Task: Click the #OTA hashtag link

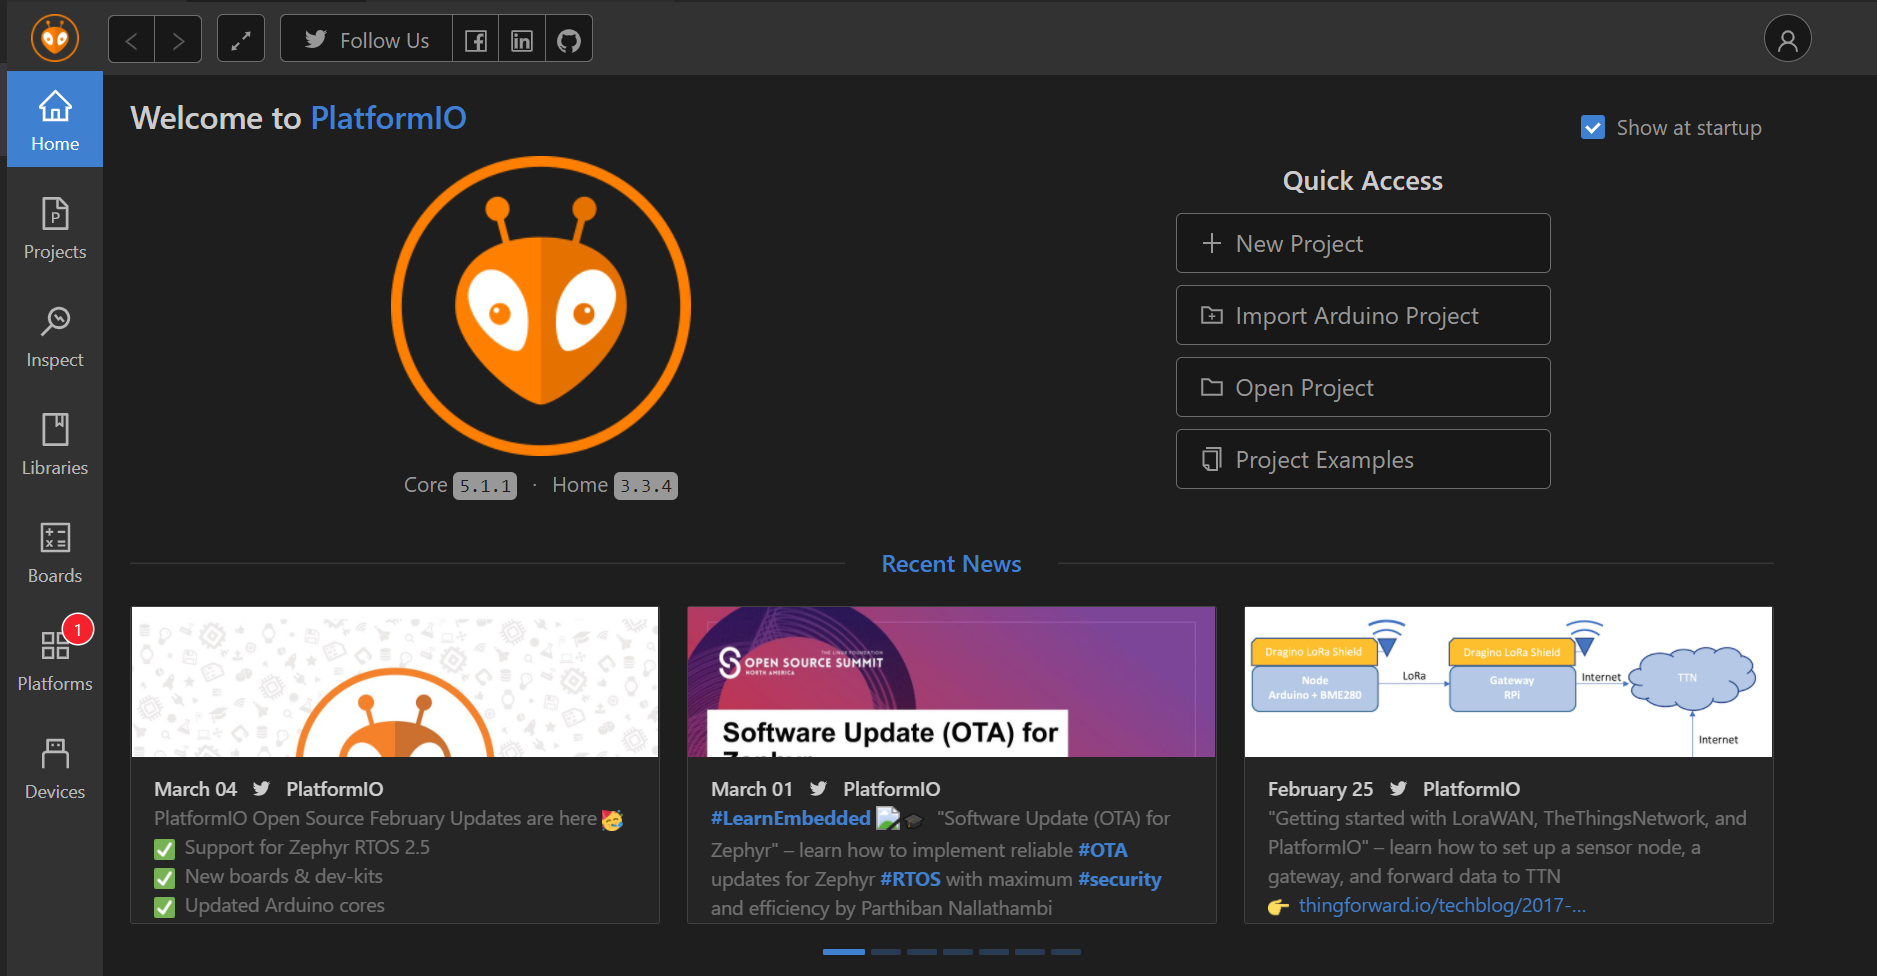Action: tap(1103, 850)
